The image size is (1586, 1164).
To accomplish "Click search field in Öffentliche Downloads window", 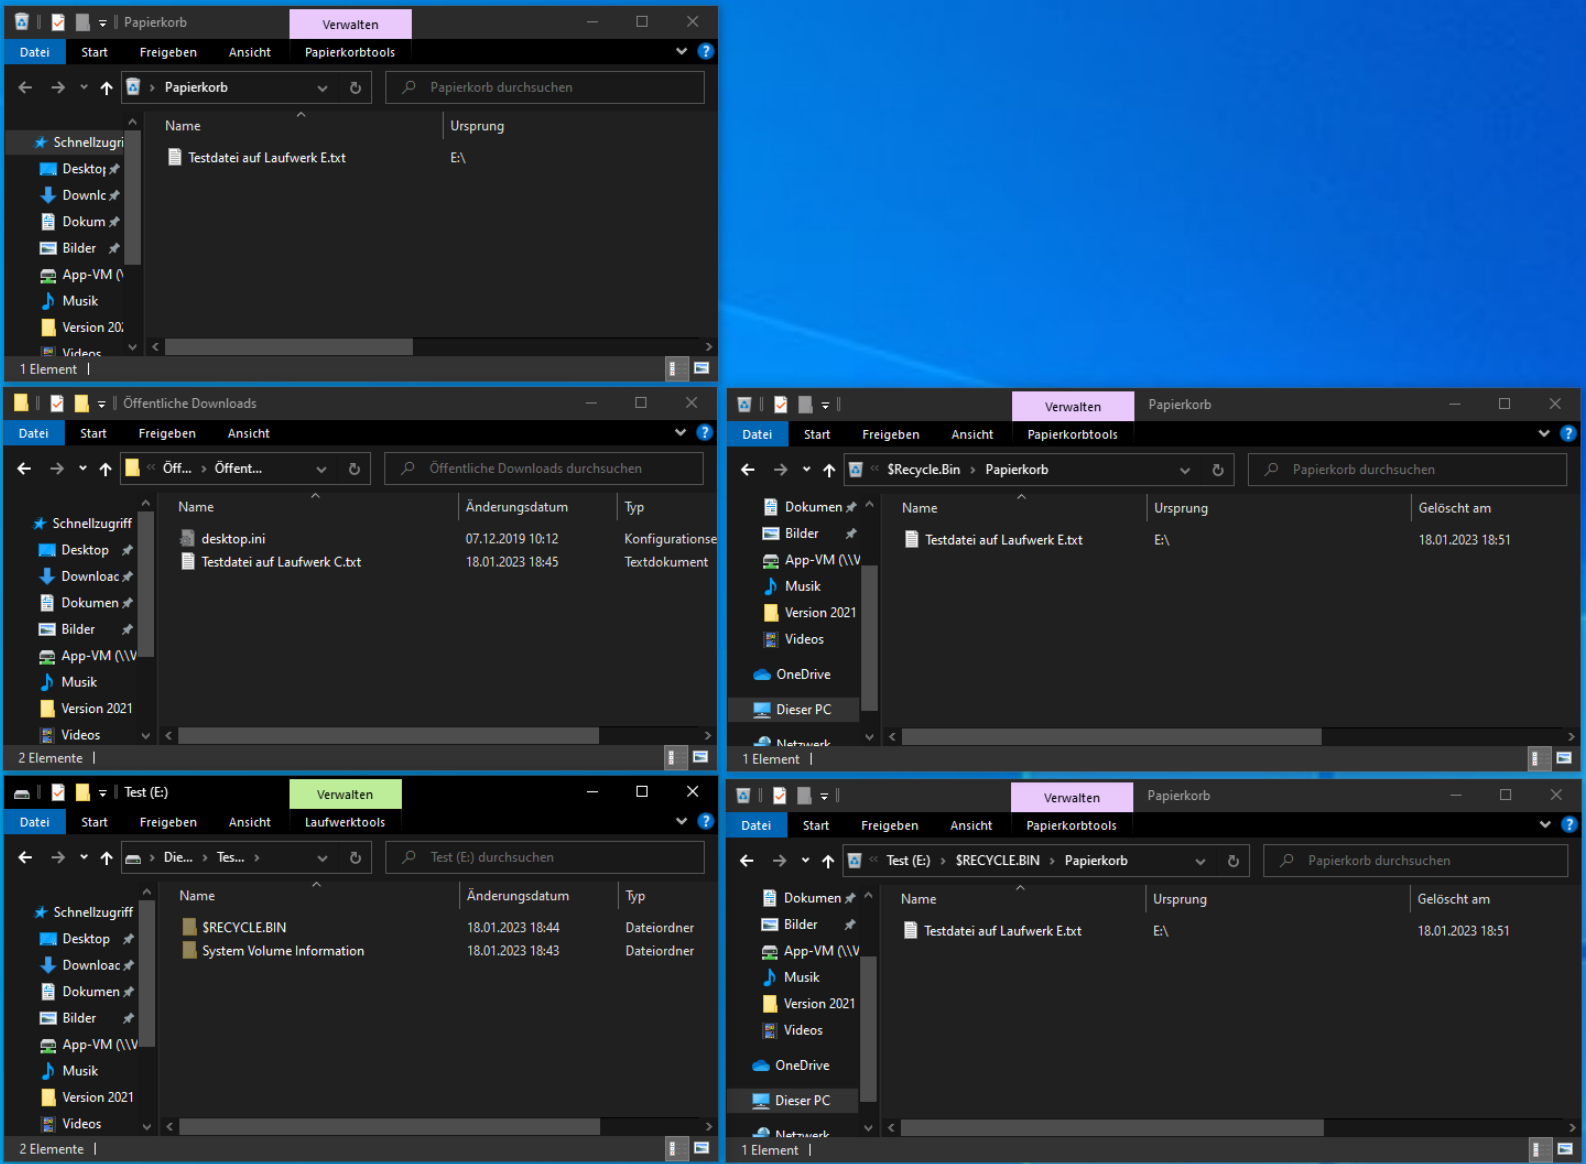I will [544, 469].
